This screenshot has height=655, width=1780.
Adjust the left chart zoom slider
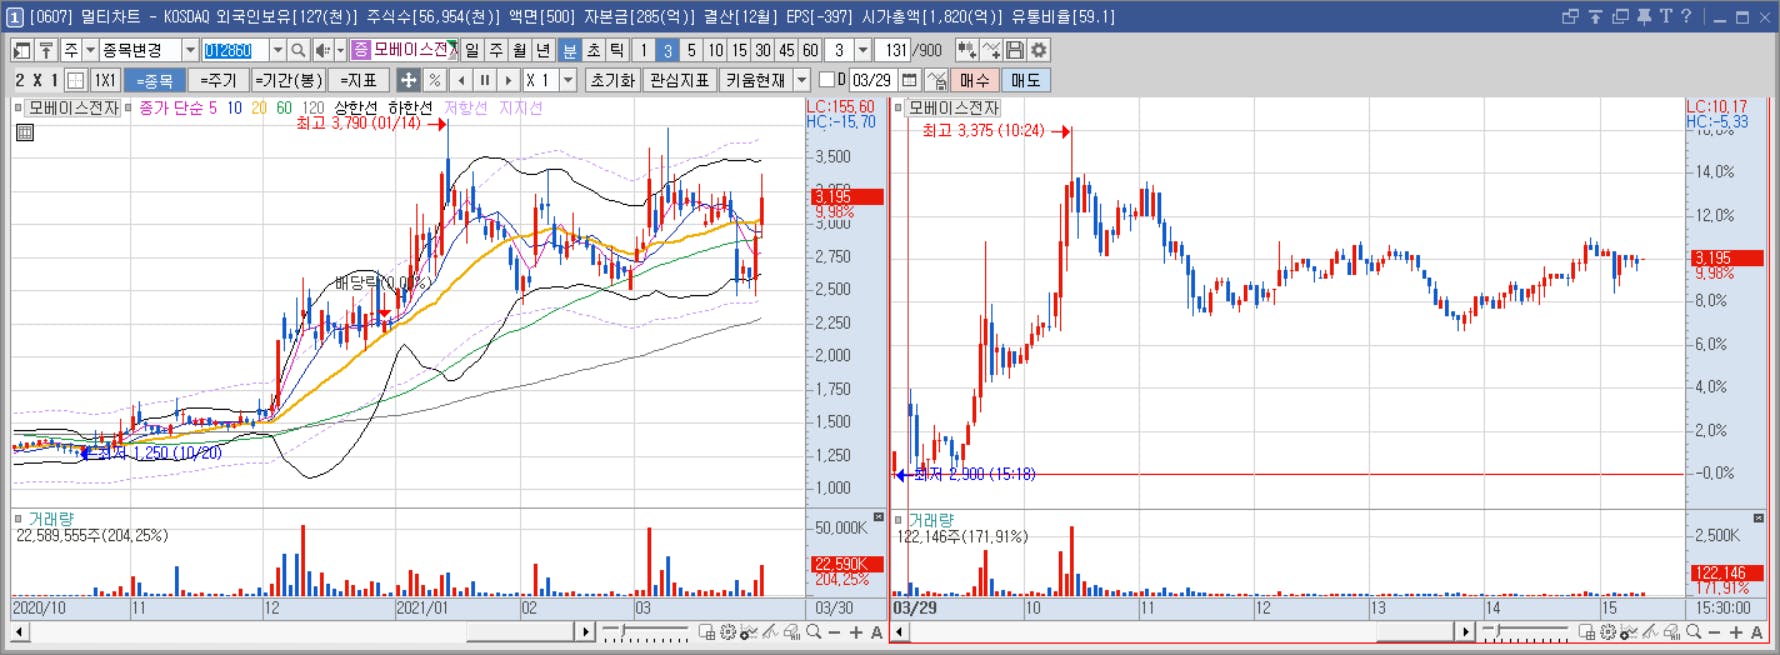(x=645, y=632)
